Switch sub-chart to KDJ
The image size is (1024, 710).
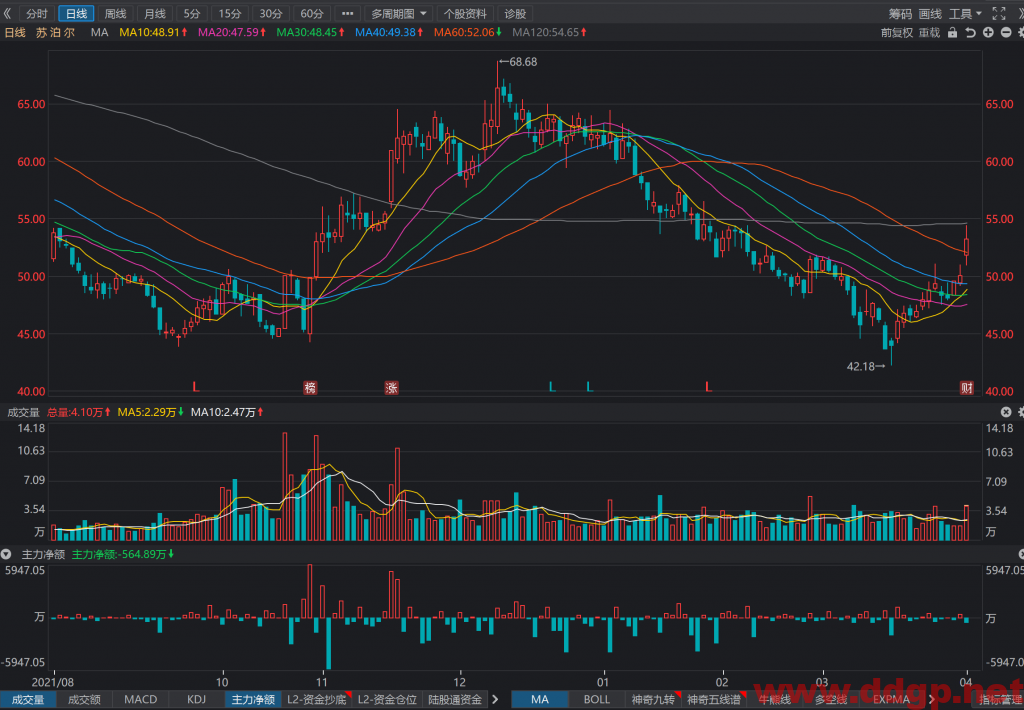(197, 700)
